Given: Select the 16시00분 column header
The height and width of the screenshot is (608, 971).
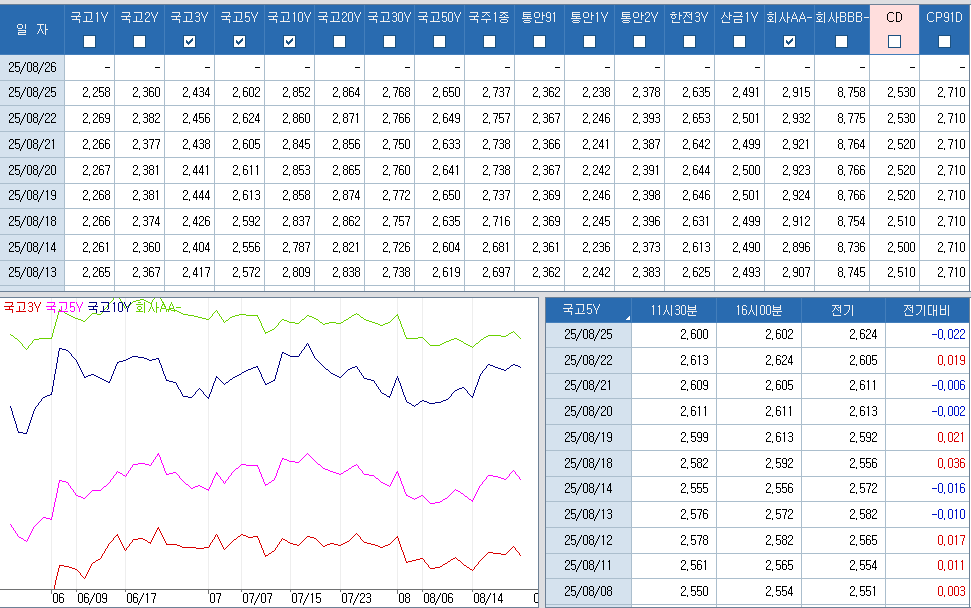Looking at the screenshot, I should click(758, 310).
